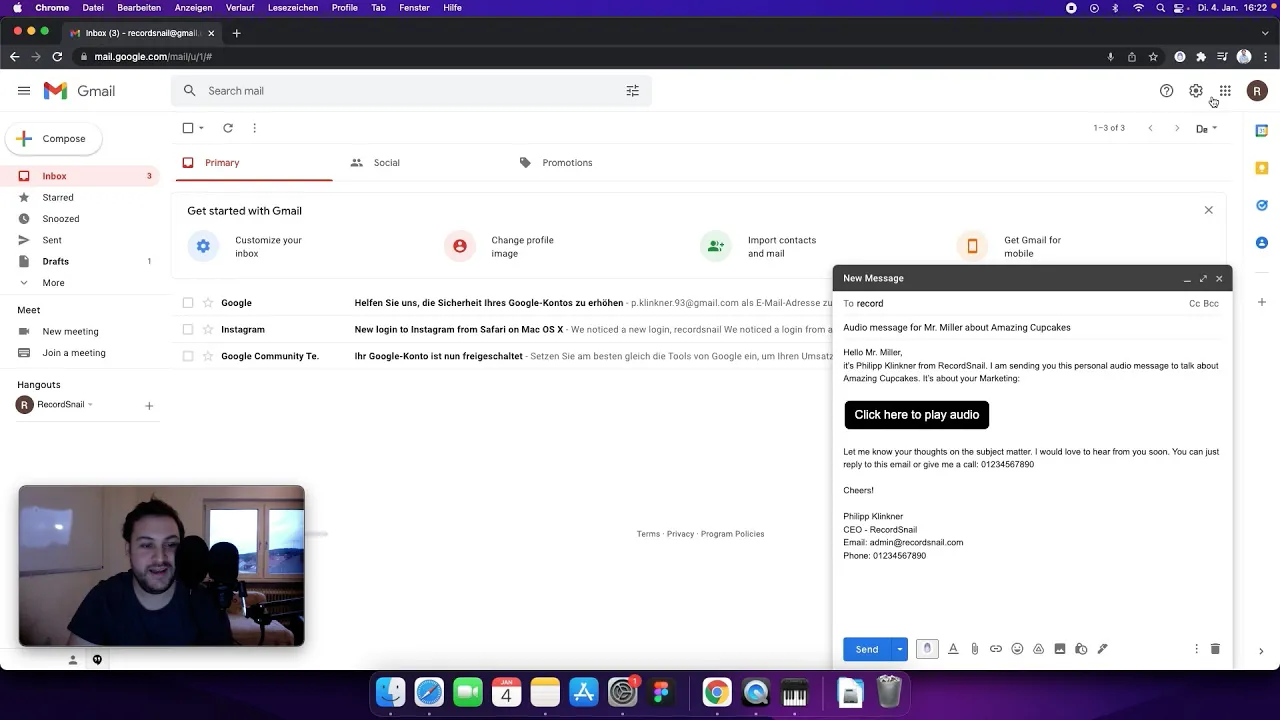Open input tools language dropdown
This screenshot has width=1280, height=720.
tap(1207, 128)
